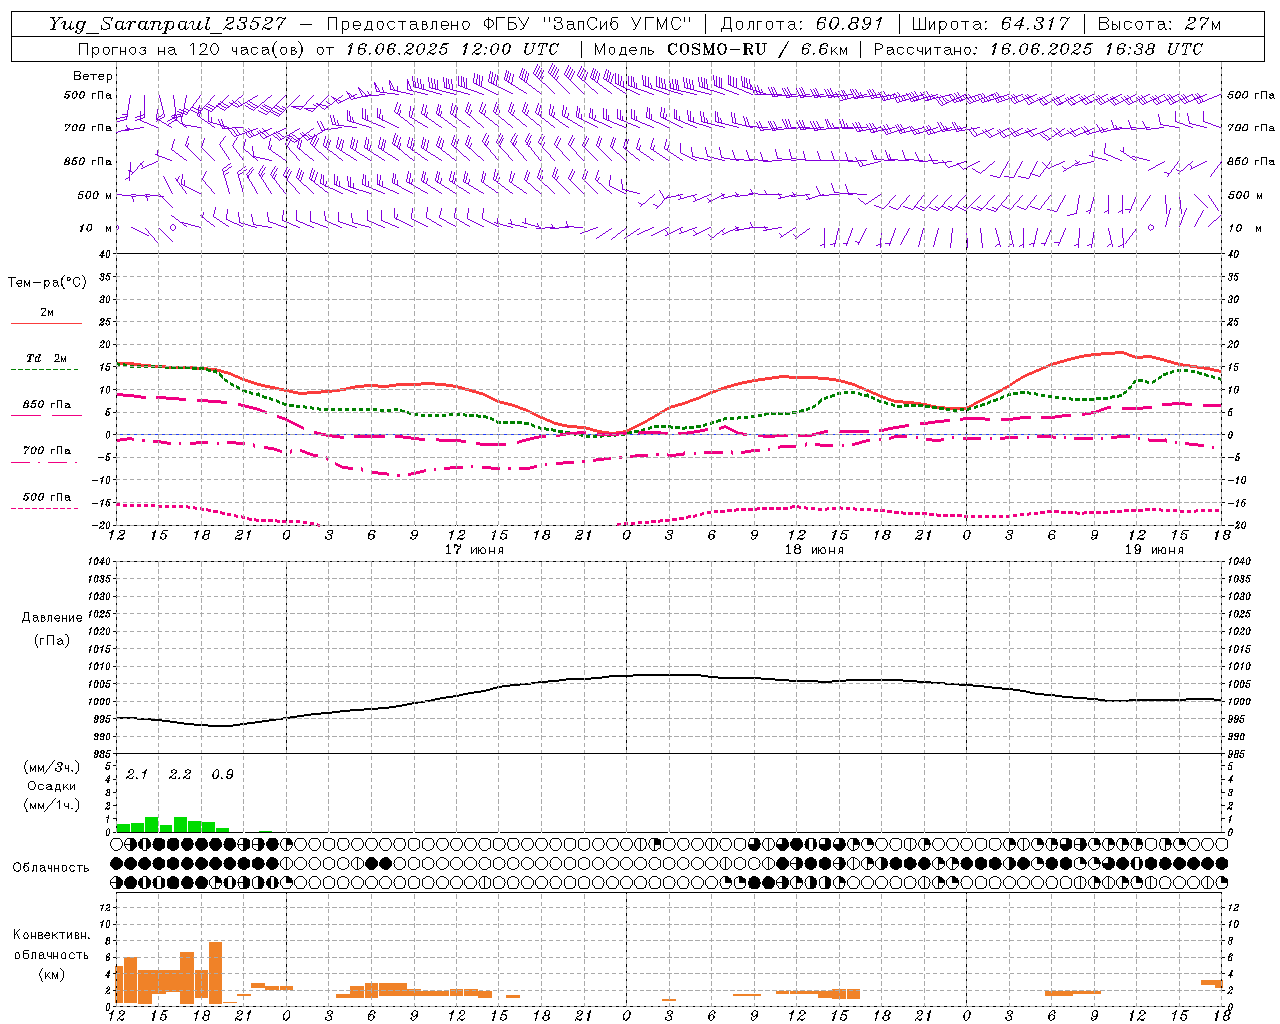Image resolution: width=1280 pixels, height=1024 pixels.
Task: Click the Облачность cloud cover label
Action: tap(51, 868)
